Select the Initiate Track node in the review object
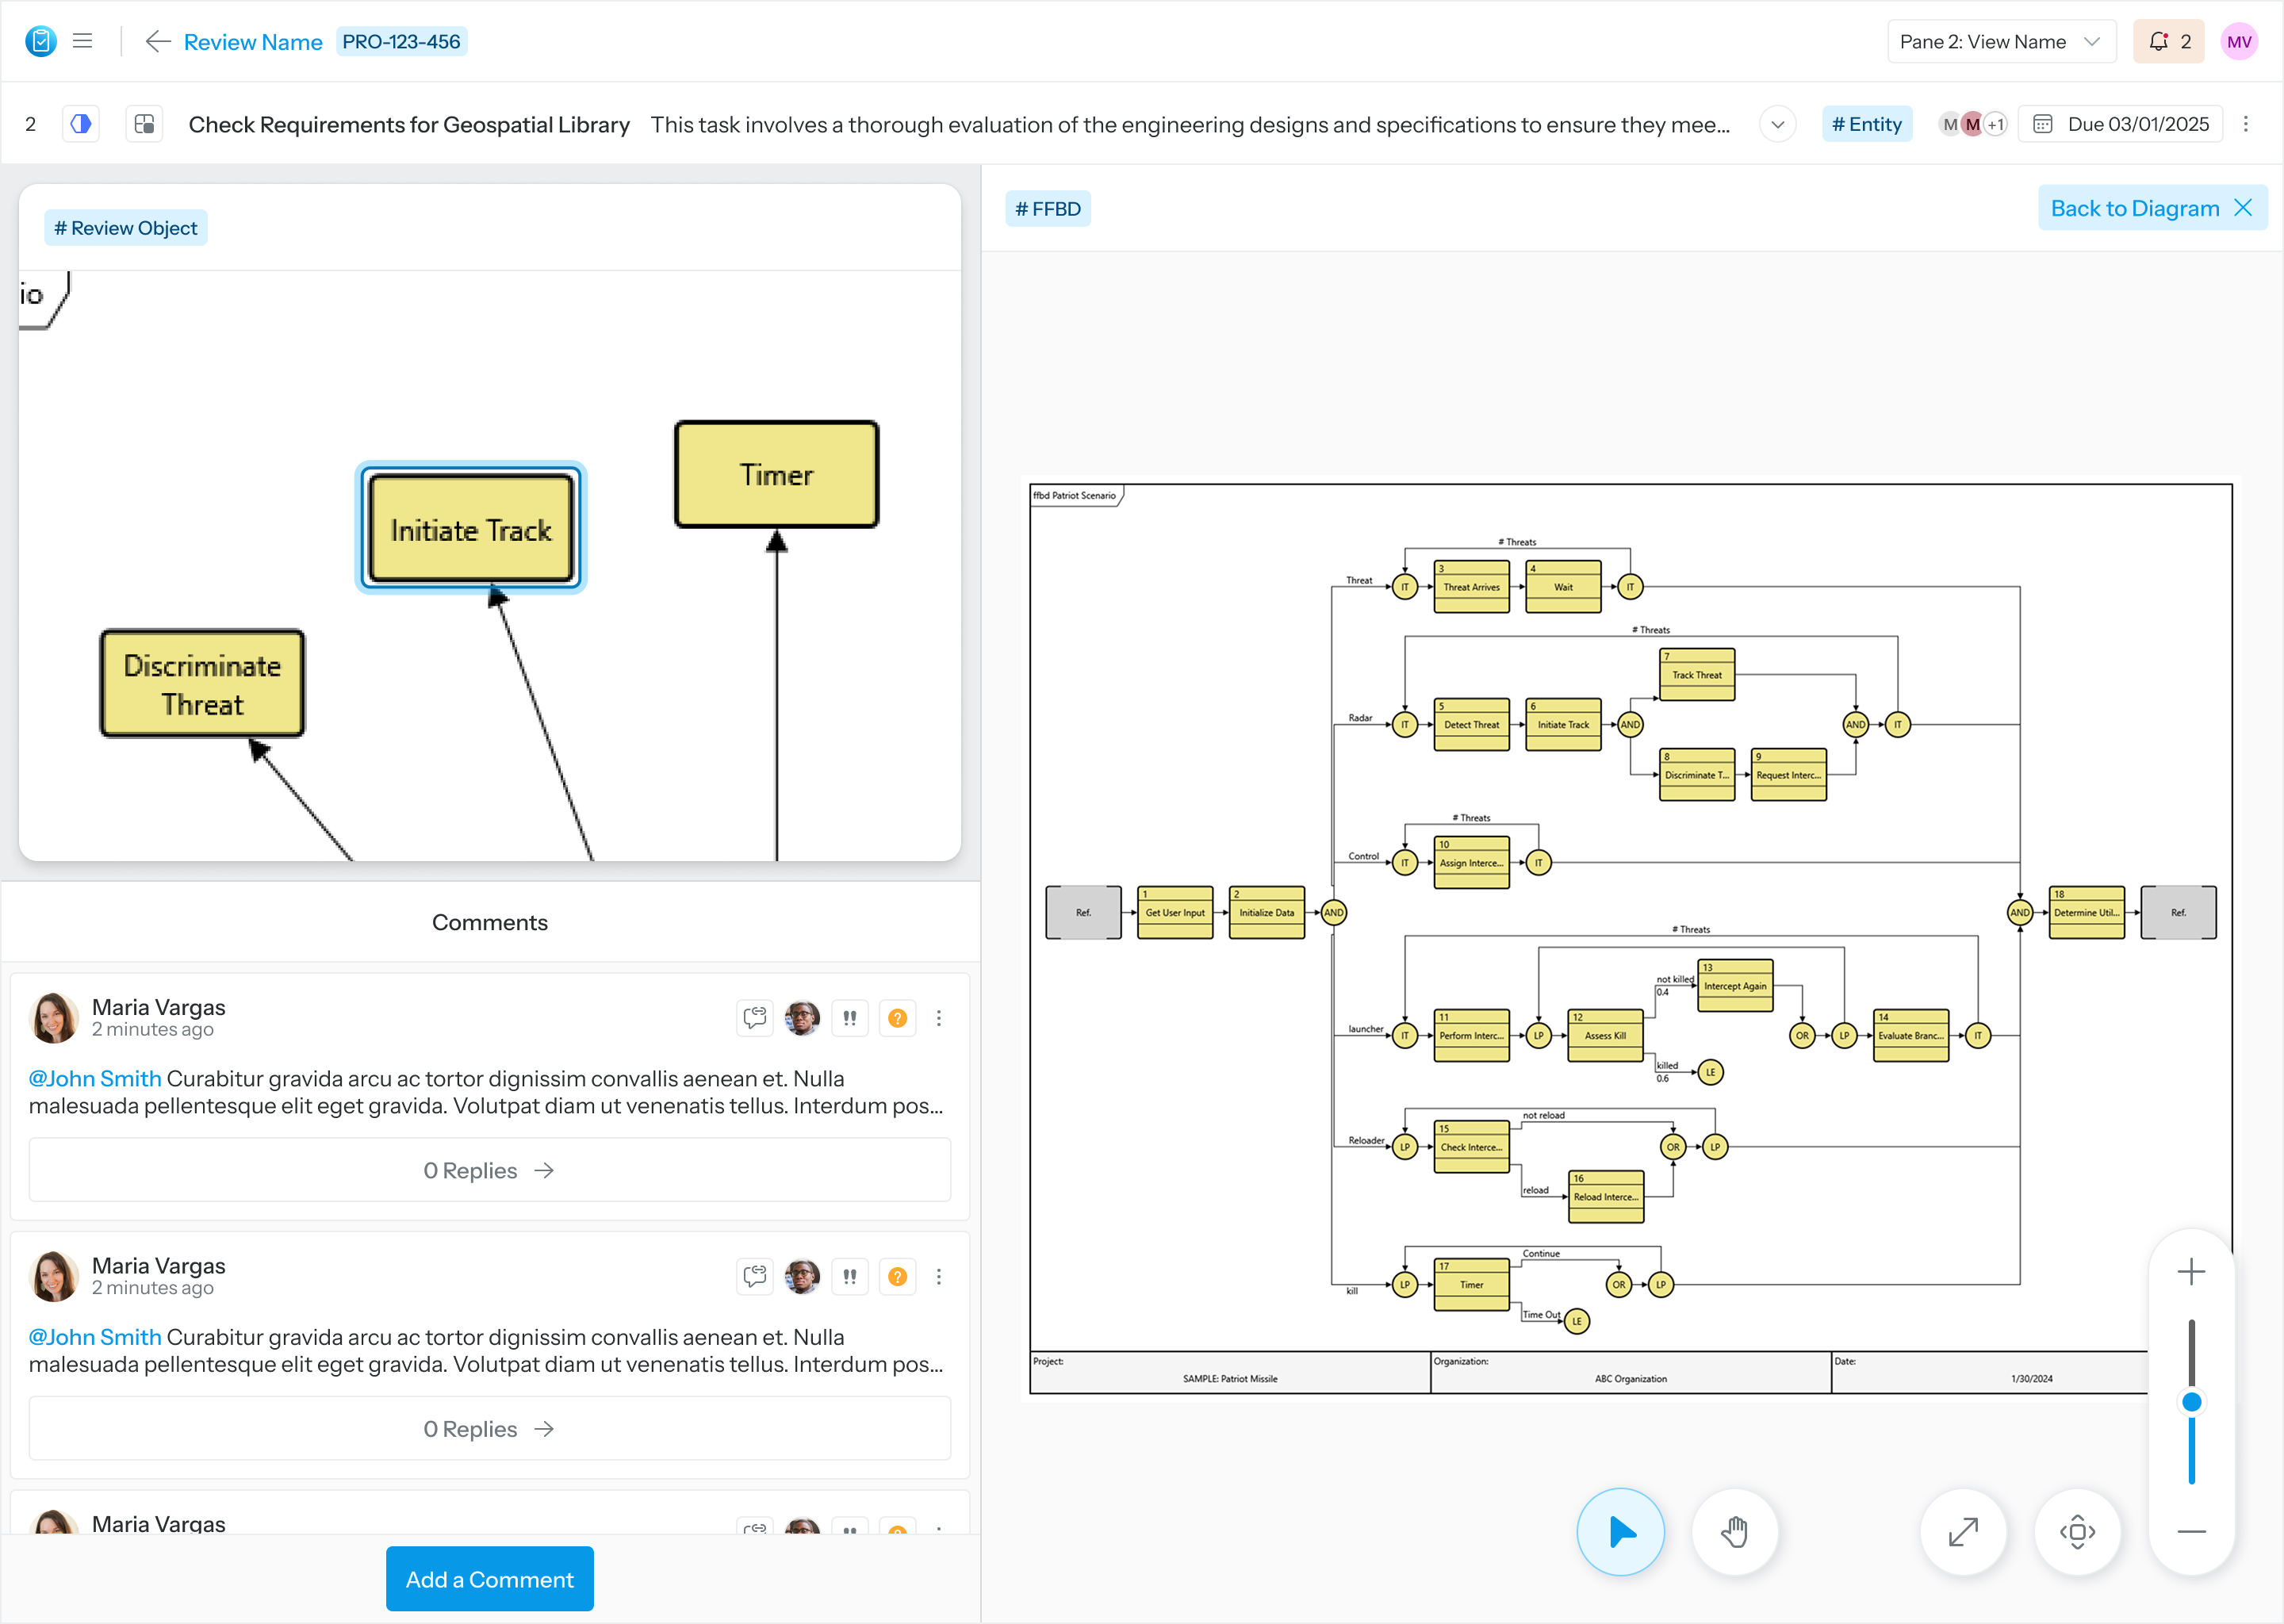Image resolution: width=2284 pixels, height=1624 pixels. tap(470, 529)
